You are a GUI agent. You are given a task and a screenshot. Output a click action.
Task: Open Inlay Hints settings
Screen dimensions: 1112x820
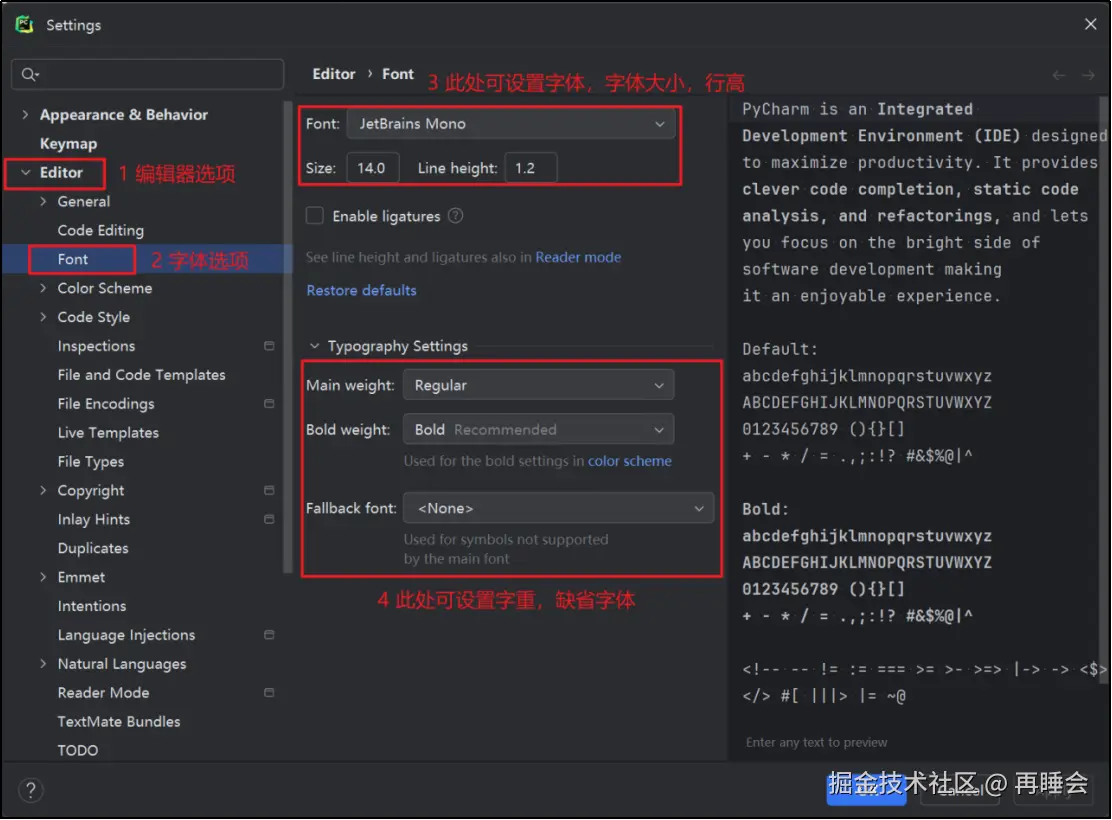(94, 519)
